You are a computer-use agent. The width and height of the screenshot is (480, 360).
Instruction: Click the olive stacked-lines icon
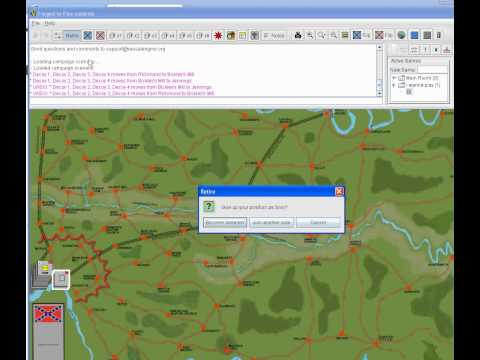(x=345, y=35)
